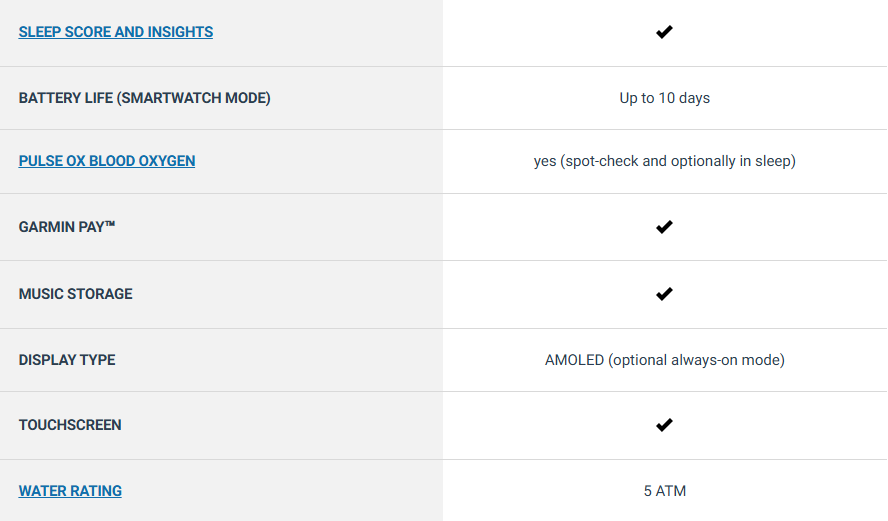Viewport: 888px width, 521px height.
Task: Select the Pulse Ox spot-check description text
Action: (664, 161)
